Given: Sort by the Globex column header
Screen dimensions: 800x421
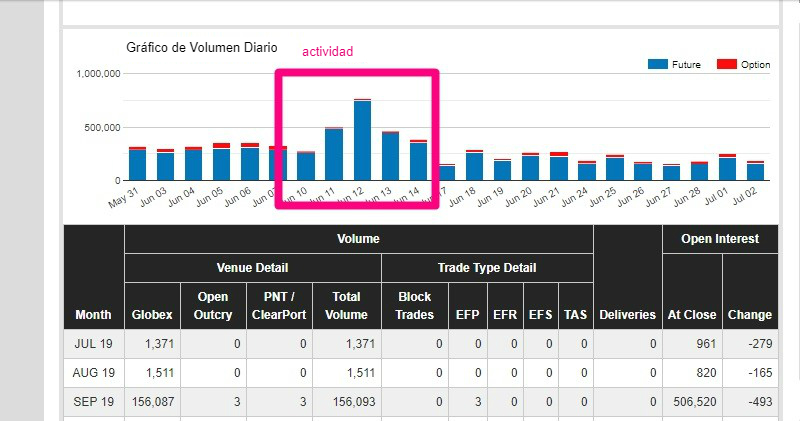Looking at the screenshot, I should pos(152,314).
